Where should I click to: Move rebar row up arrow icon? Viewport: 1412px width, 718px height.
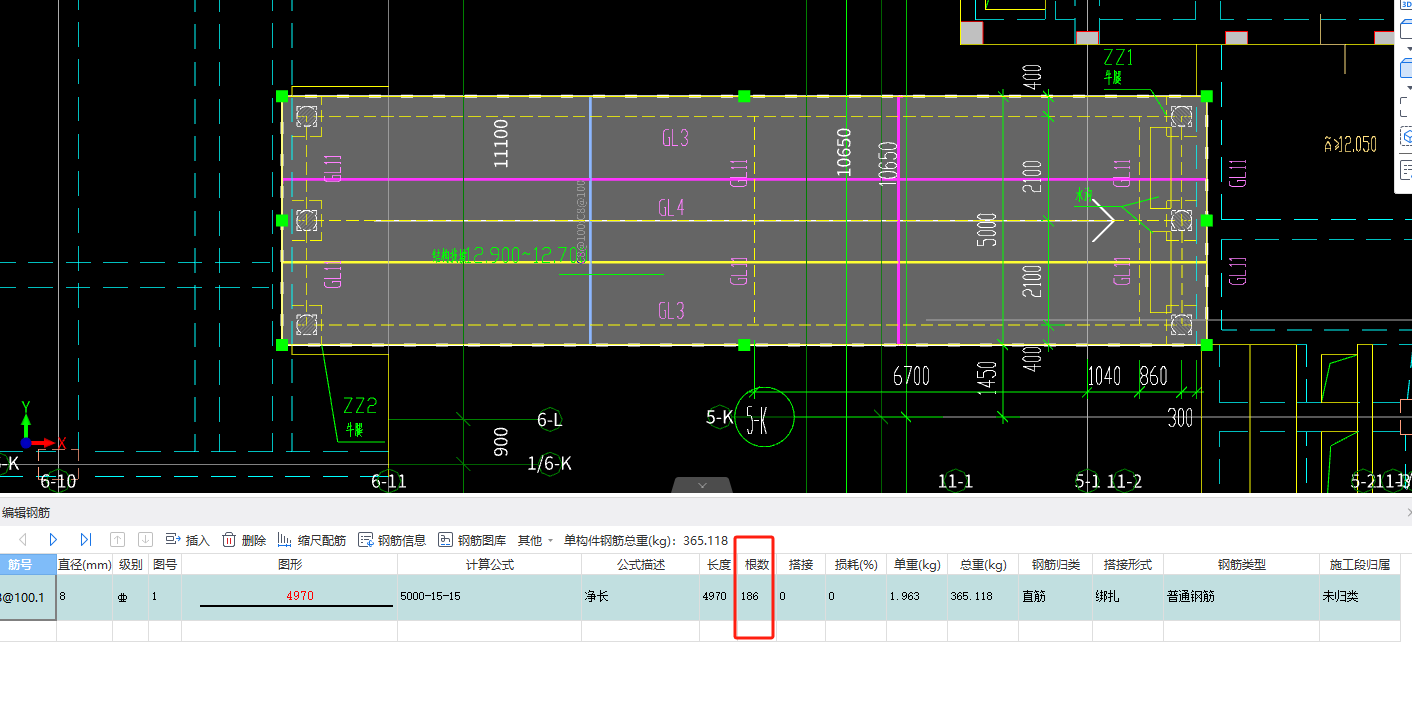117,540
